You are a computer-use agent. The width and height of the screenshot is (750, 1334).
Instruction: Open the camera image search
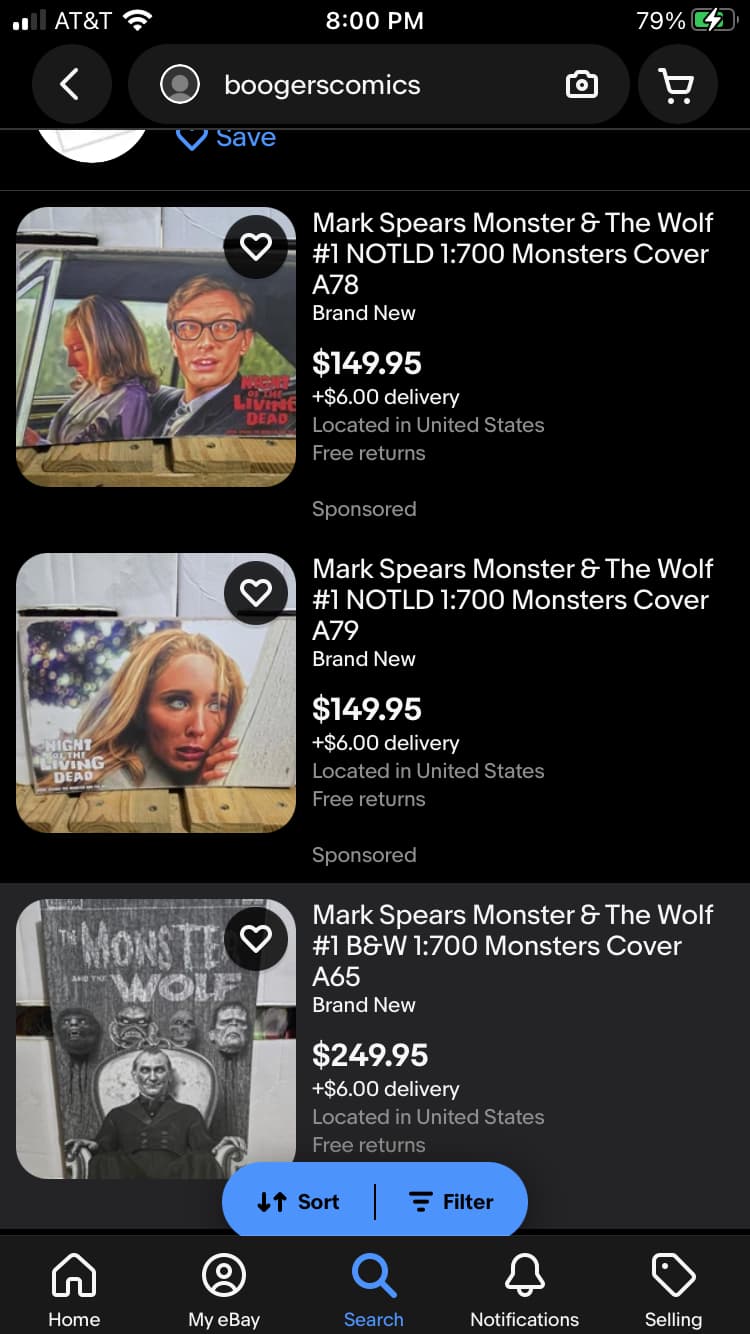click(582, 85)
